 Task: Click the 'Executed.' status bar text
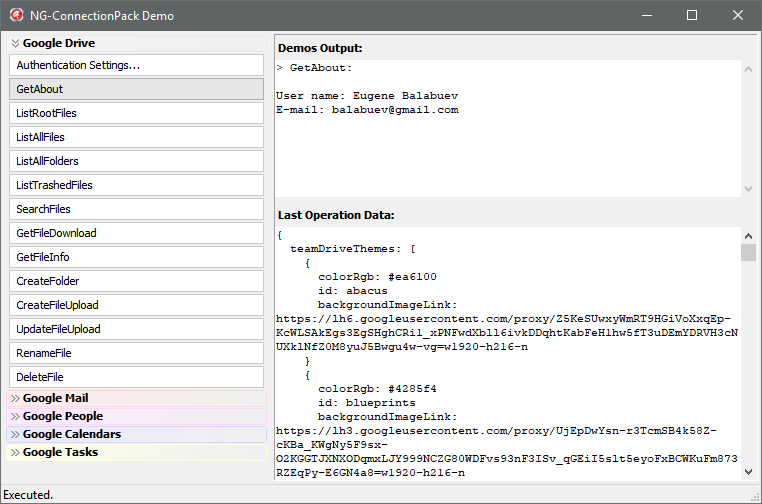click(x=28, y=495)
